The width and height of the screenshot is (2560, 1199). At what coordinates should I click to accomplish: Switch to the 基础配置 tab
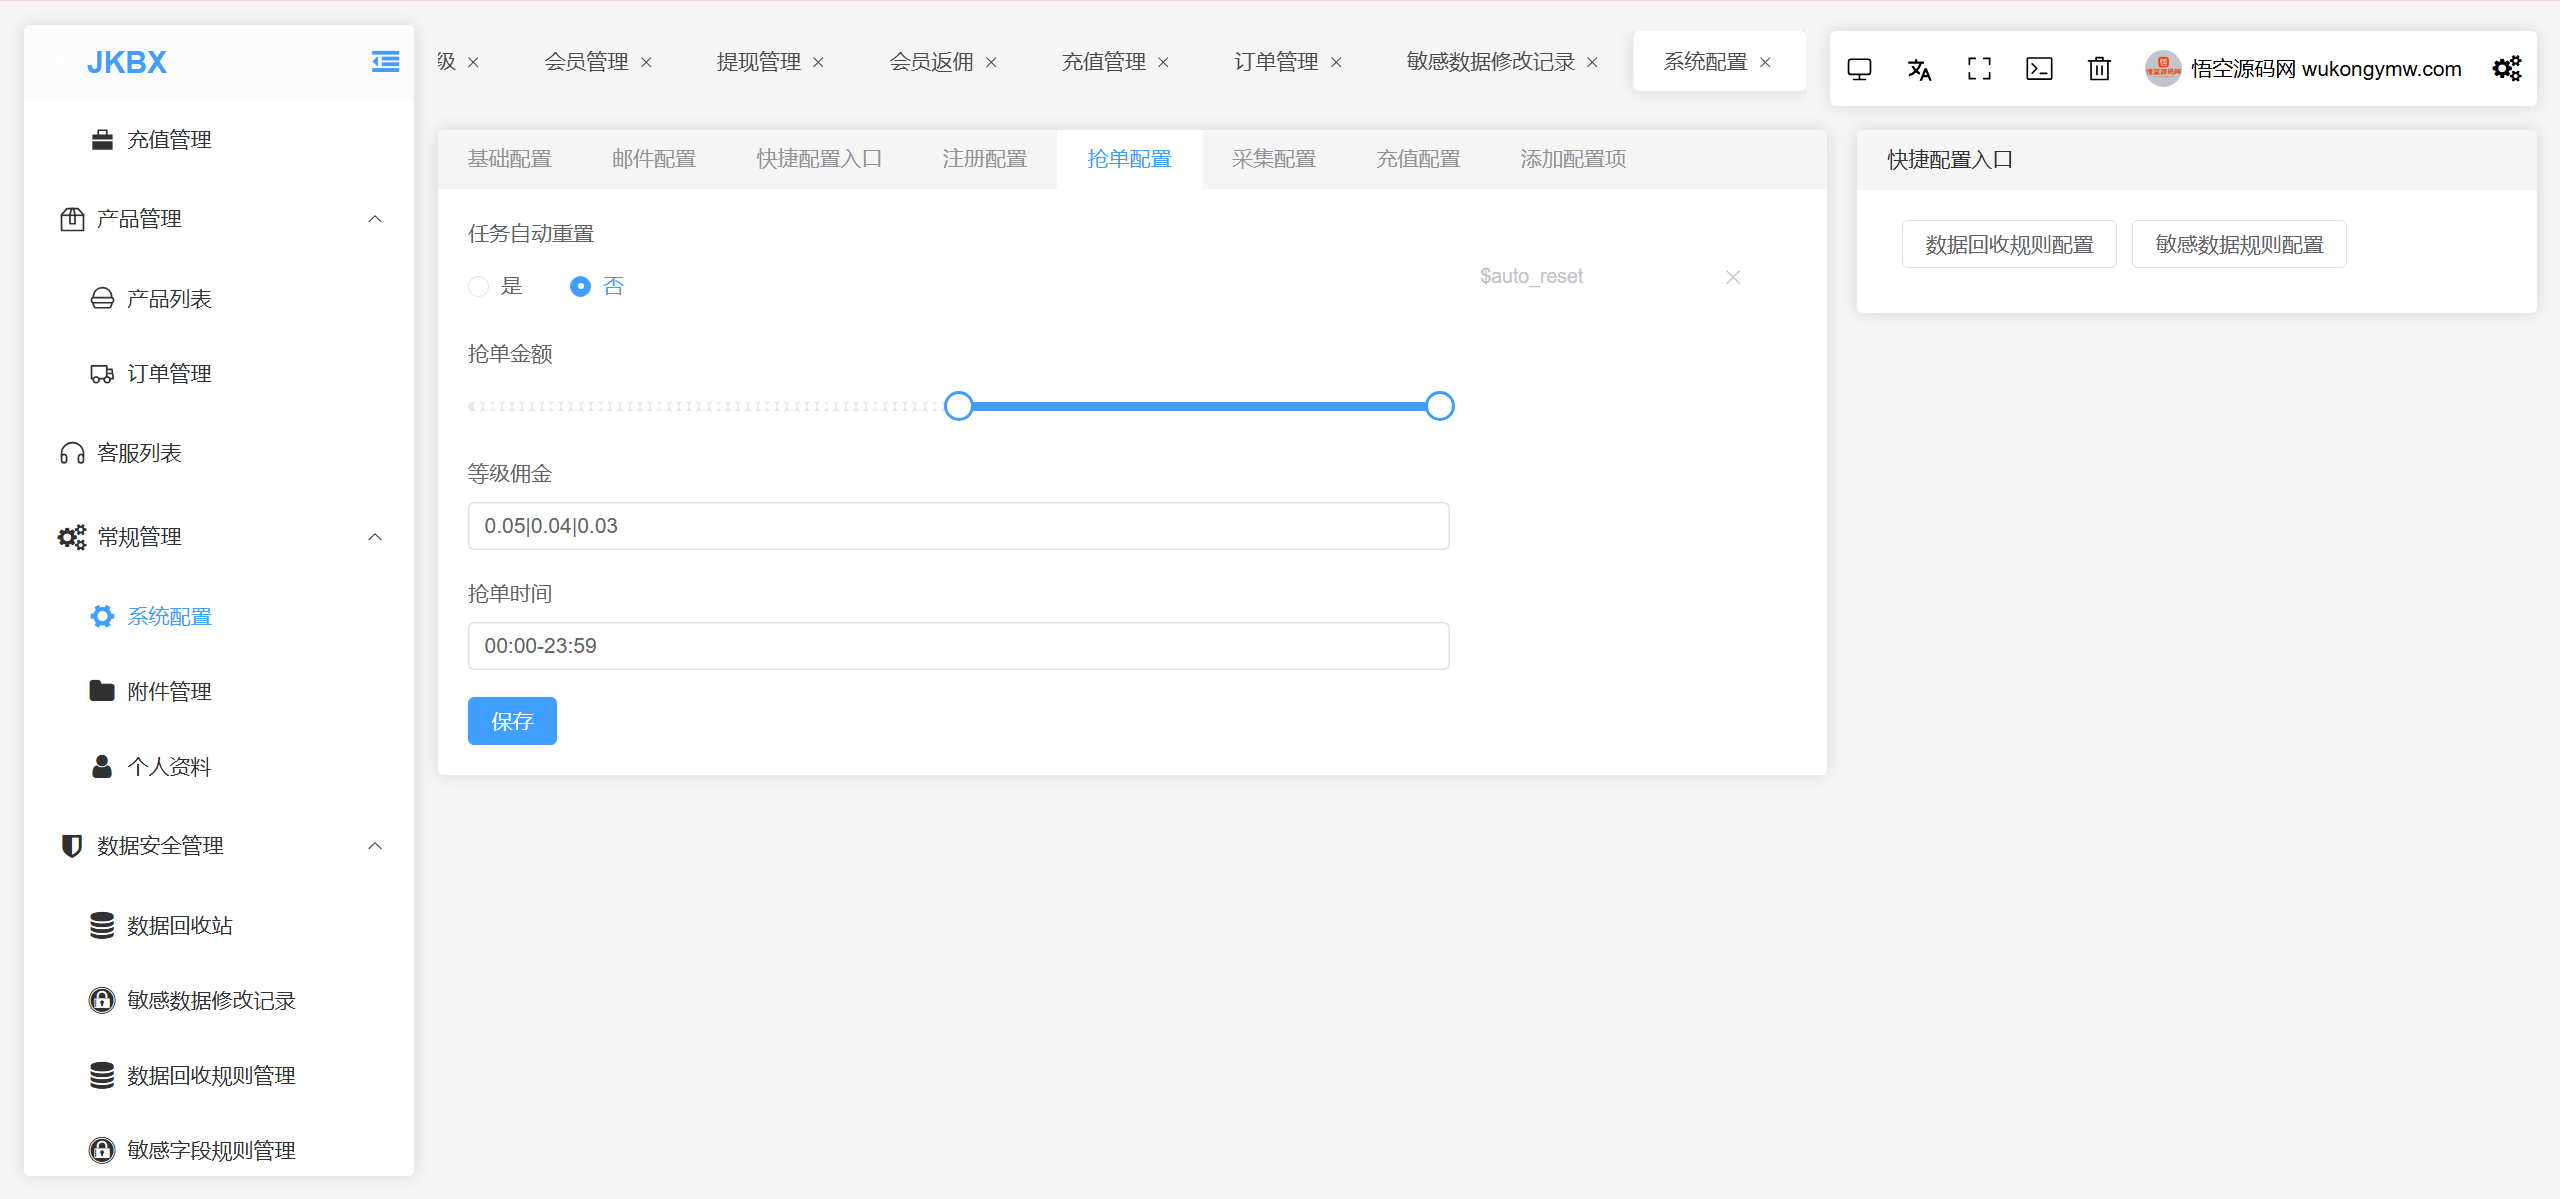click(x=509, y=159)
